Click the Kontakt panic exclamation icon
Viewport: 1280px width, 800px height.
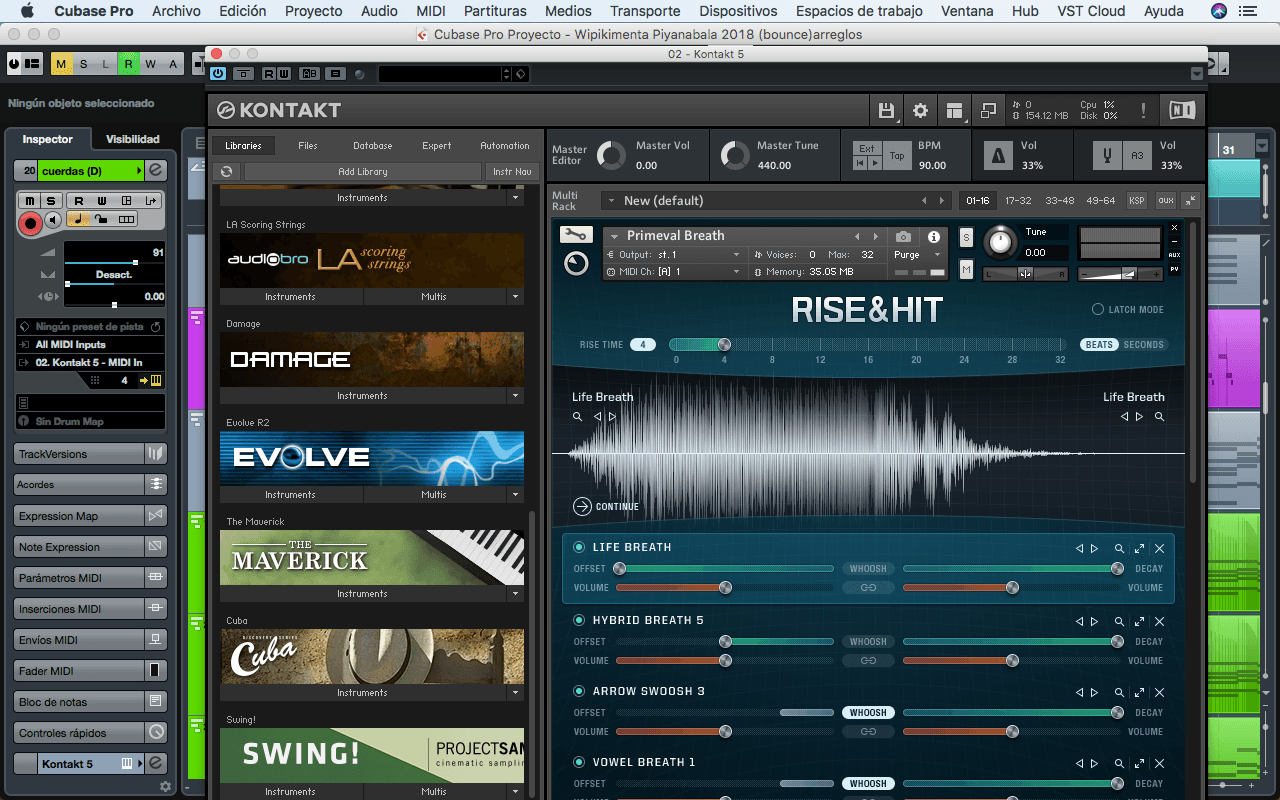point(1143,110)
